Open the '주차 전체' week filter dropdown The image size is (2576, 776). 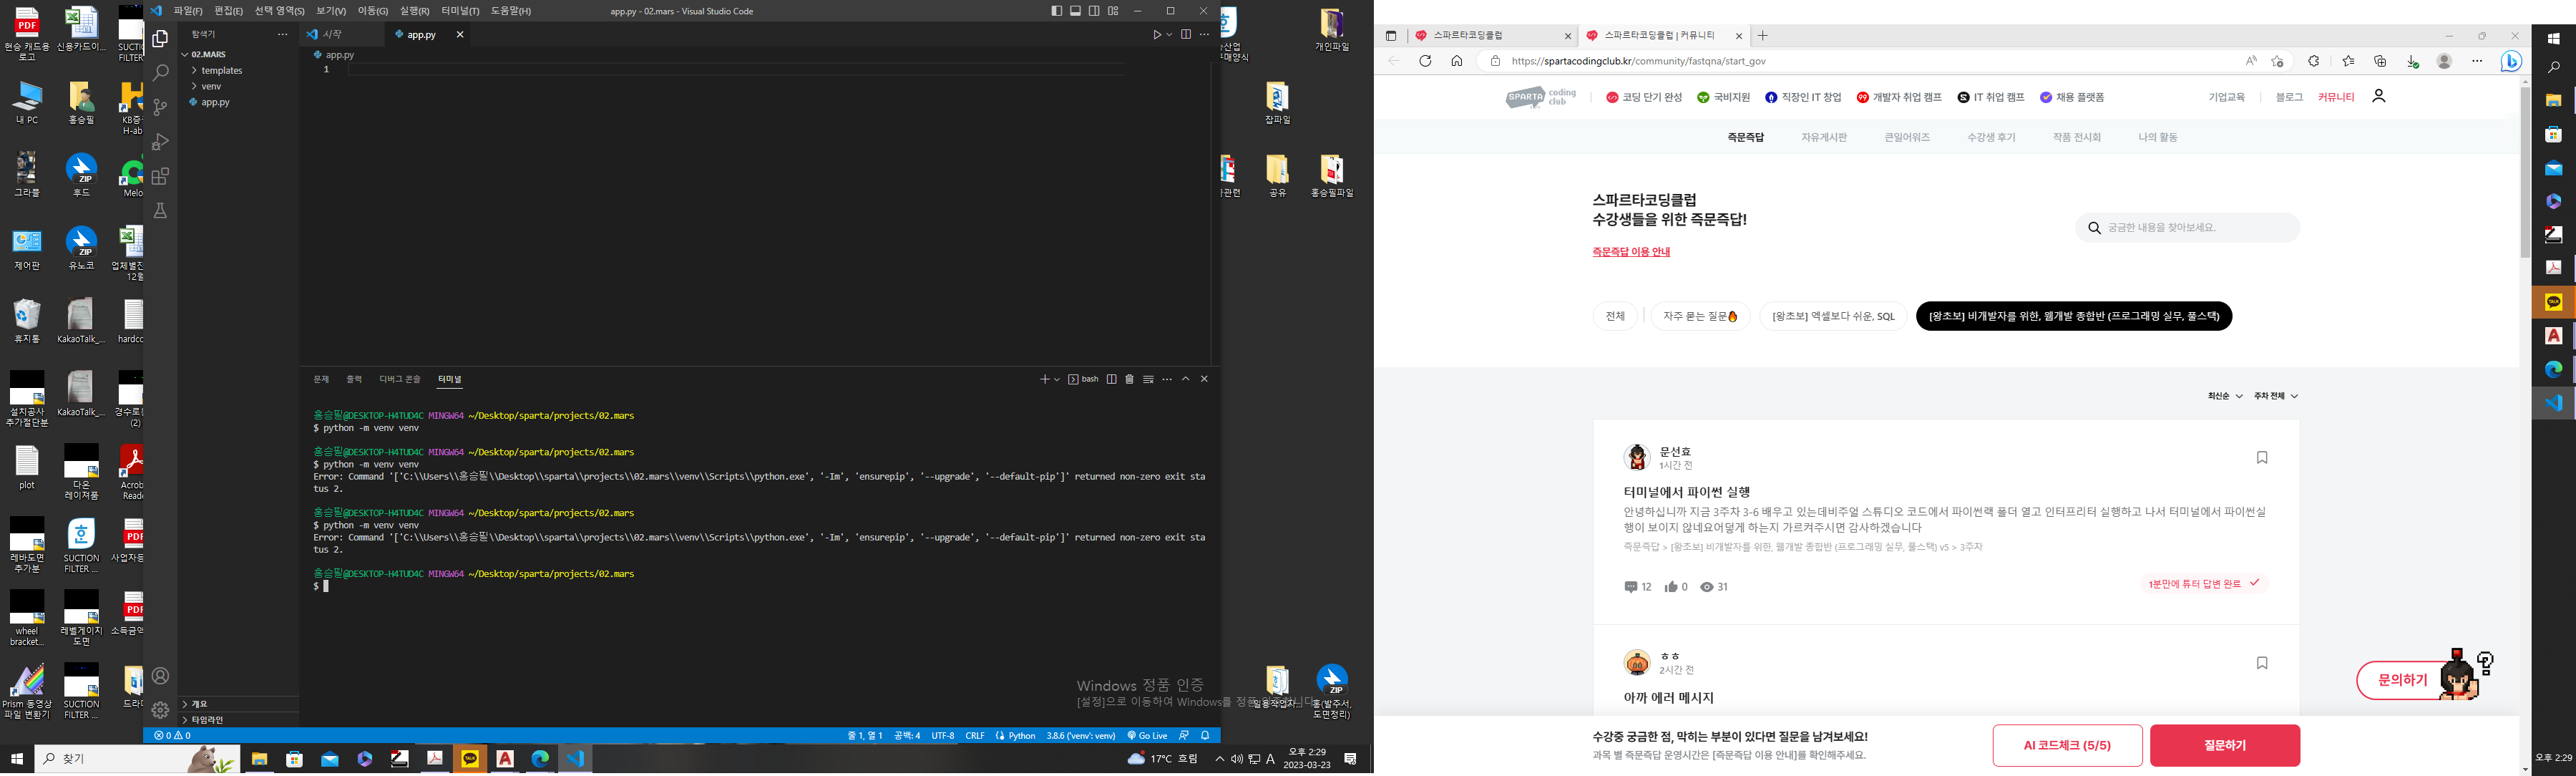pos(2275,396)
